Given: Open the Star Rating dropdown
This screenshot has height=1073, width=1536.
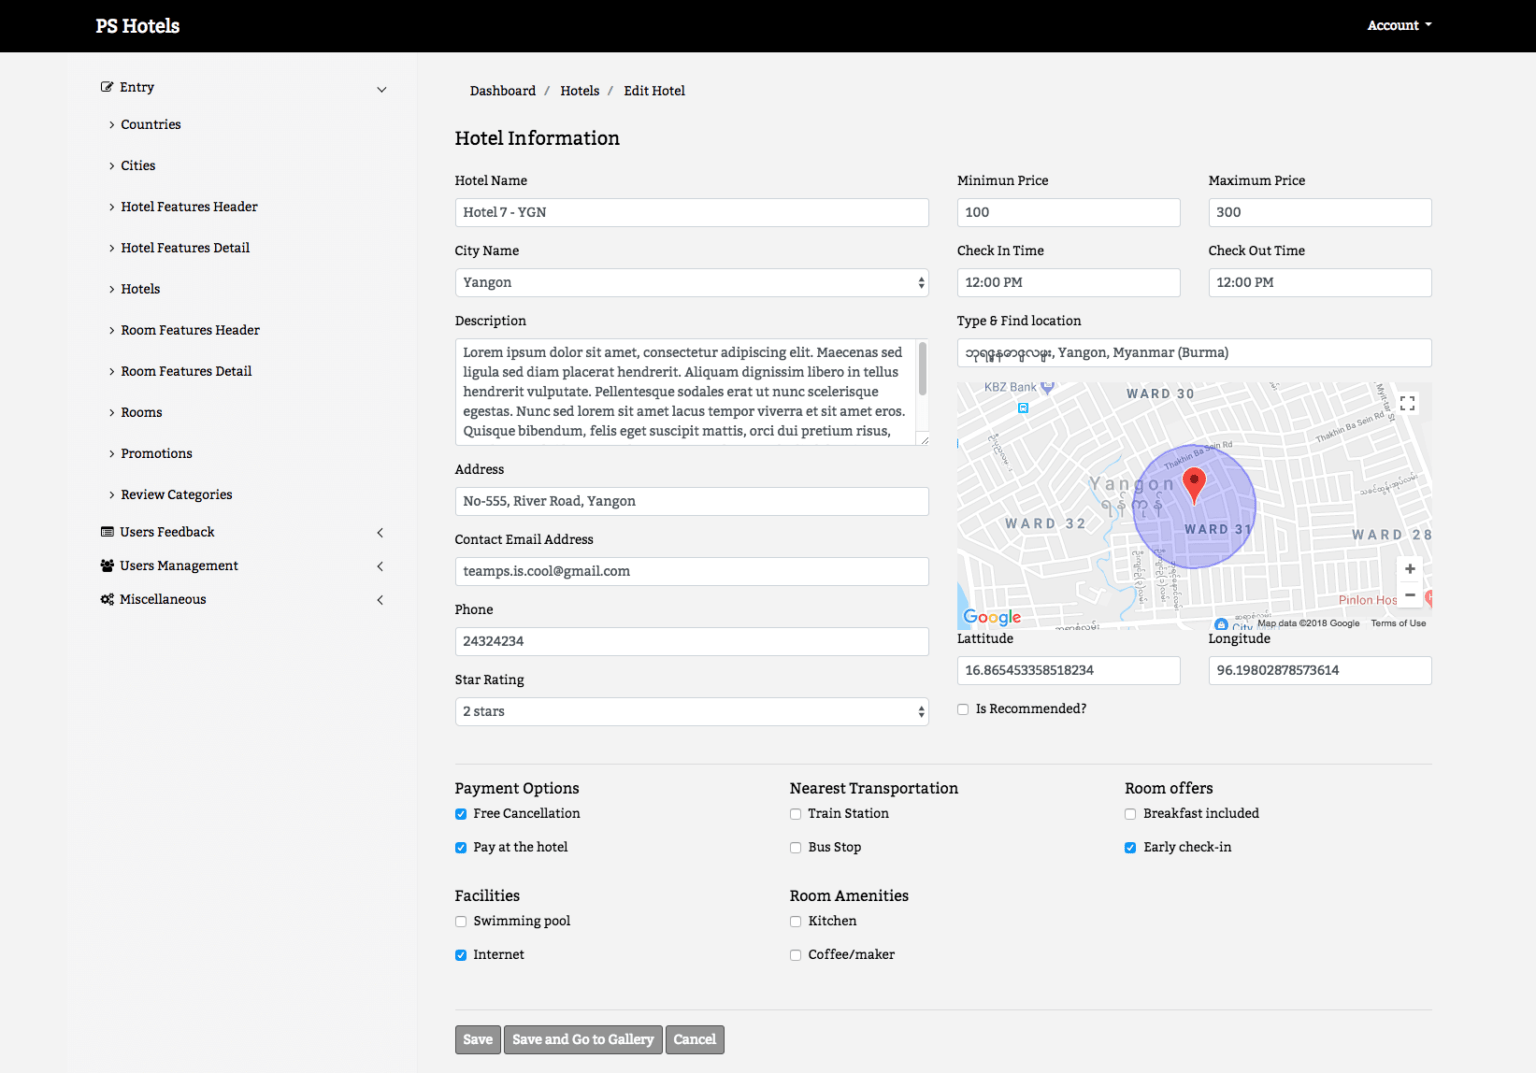Looking at the screenshot, I should coord(691,711).
